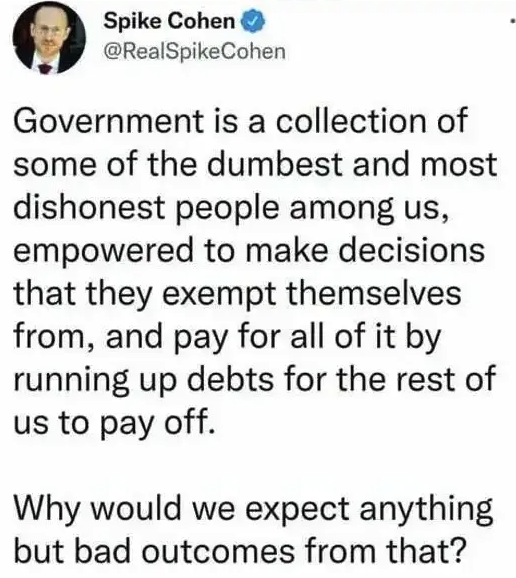This screenshot has height=578, width=516.
Task: Click the blue verified checkmark badge
Action: tap(253, 22)
